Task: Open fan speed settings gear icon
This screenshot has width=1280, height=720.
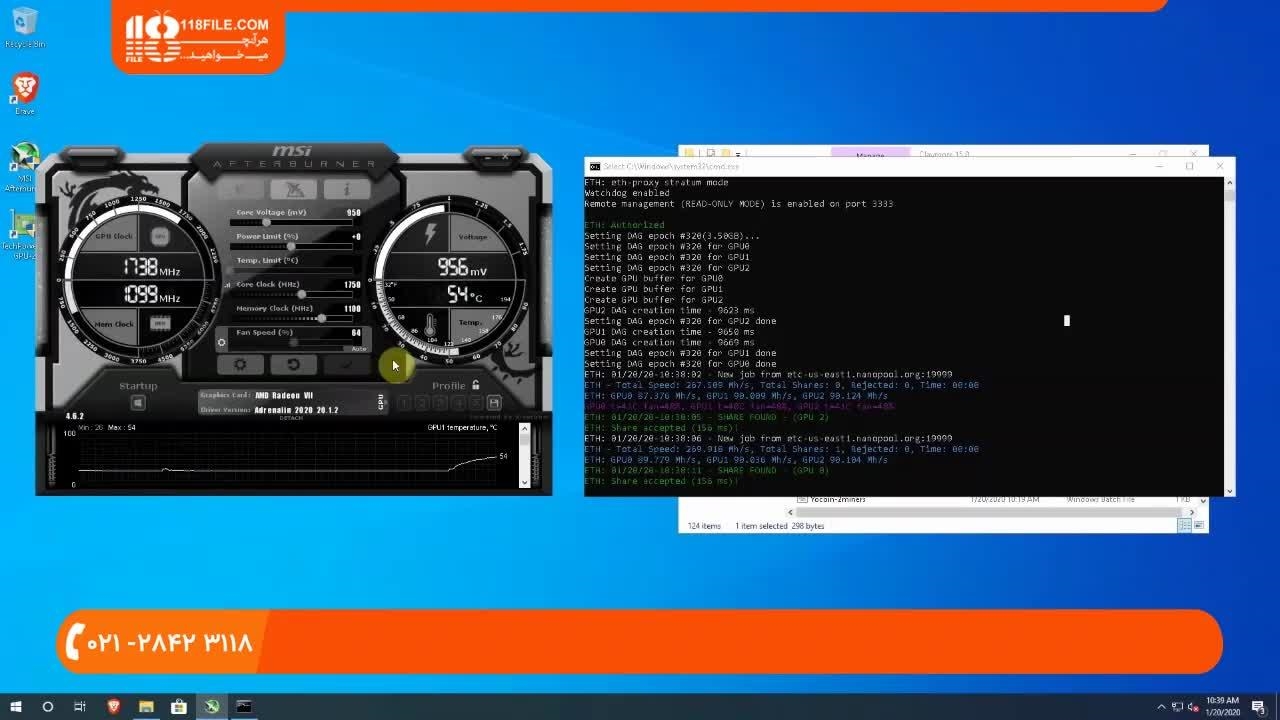Action: click(x=222, y=343)
